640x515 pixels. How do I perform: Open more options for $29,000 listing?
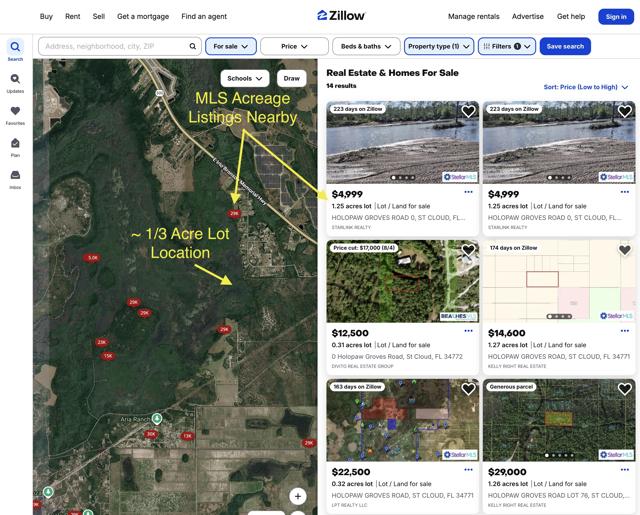tap(624, 469)
